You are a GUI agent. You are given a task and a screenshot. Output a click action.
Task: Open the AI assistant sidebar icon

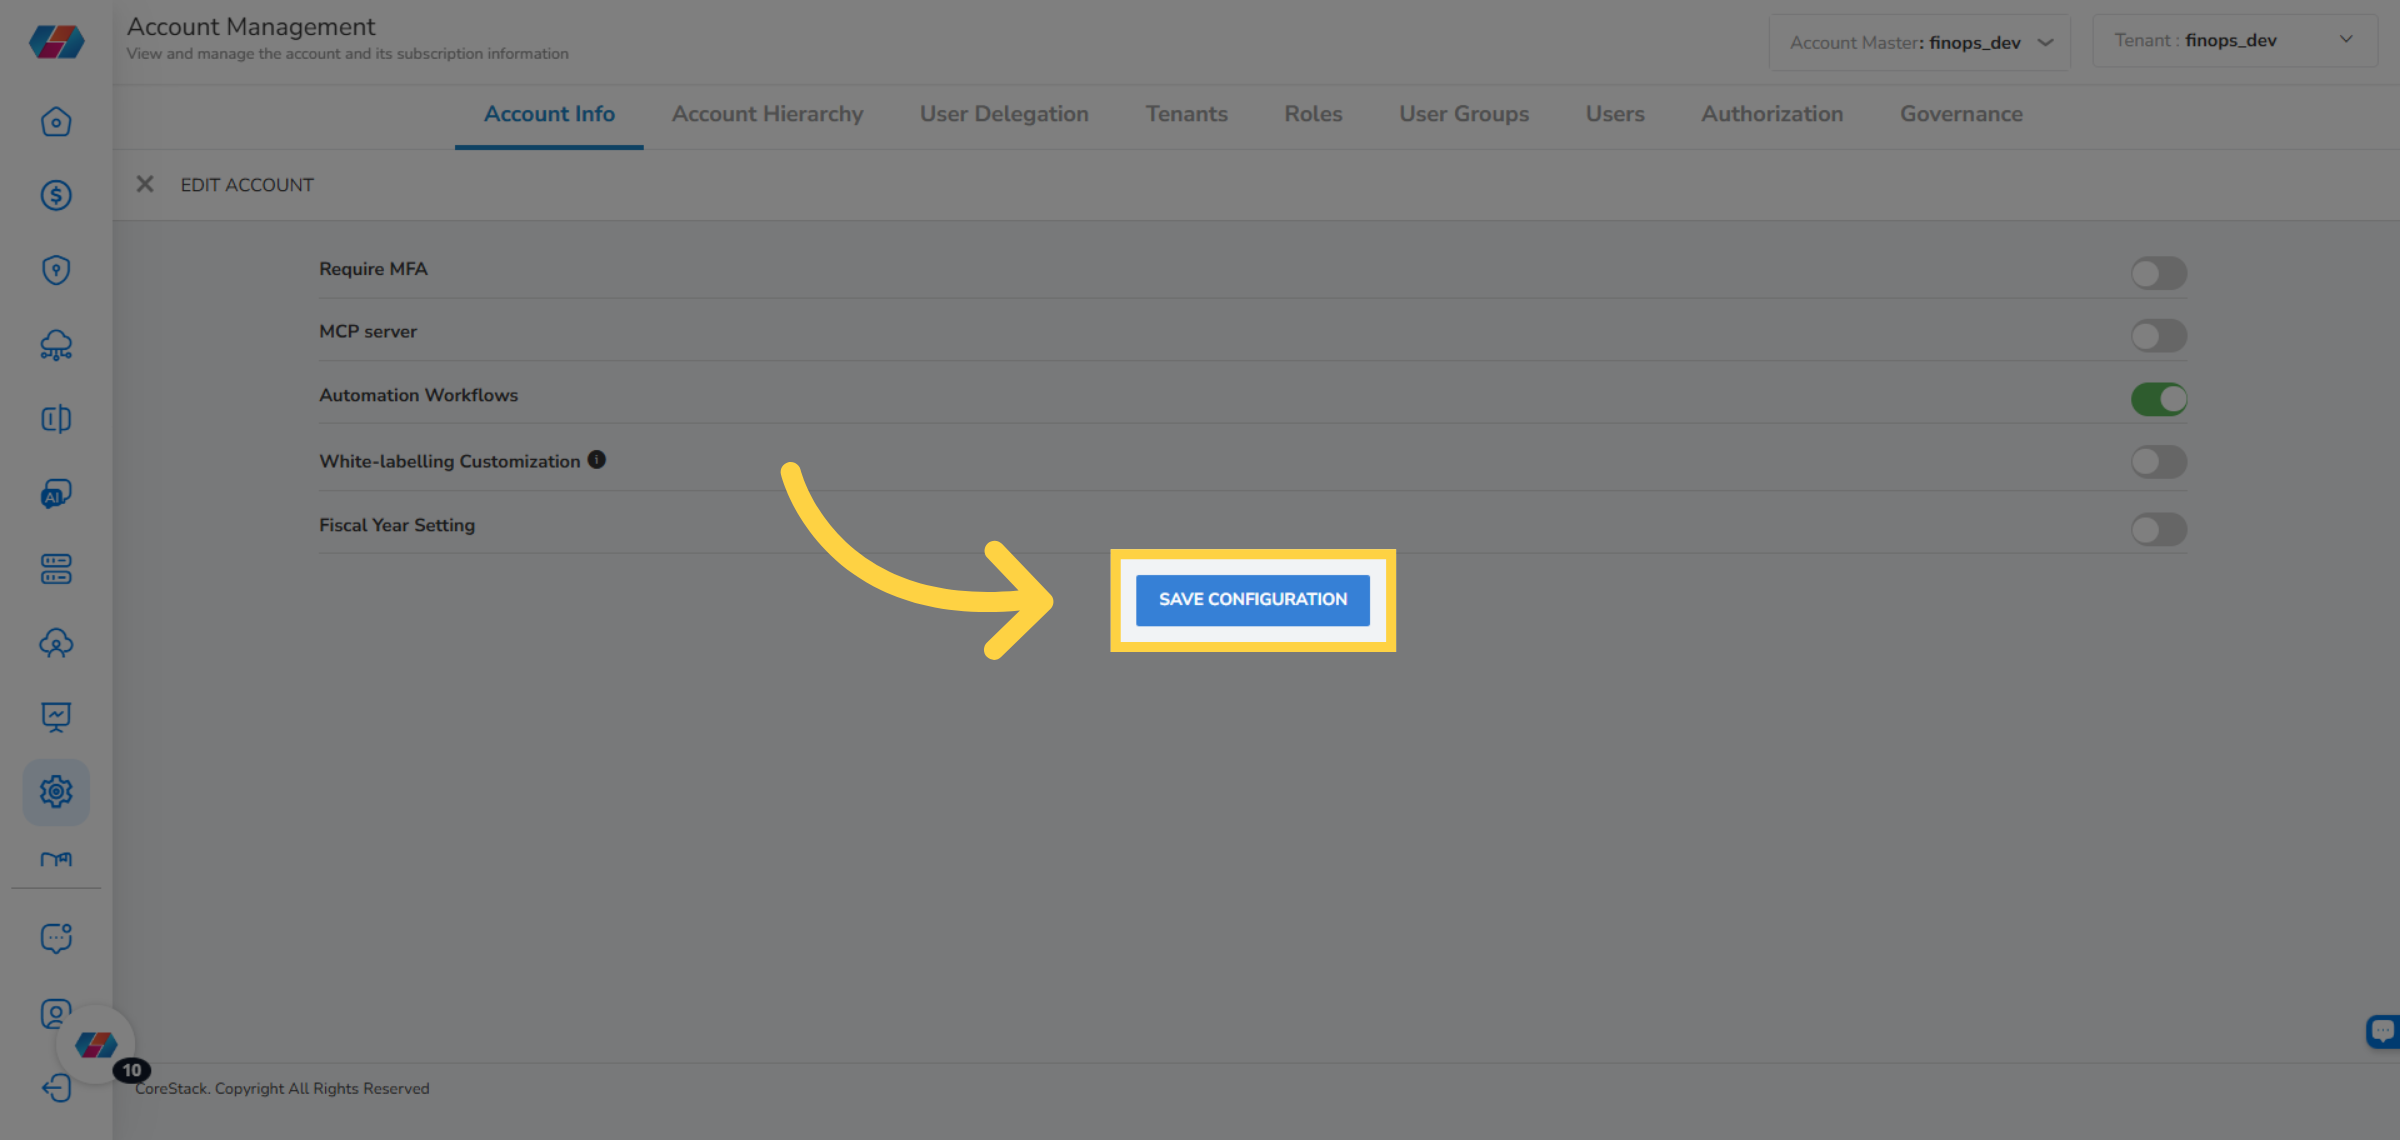click(x=56, y=494)
